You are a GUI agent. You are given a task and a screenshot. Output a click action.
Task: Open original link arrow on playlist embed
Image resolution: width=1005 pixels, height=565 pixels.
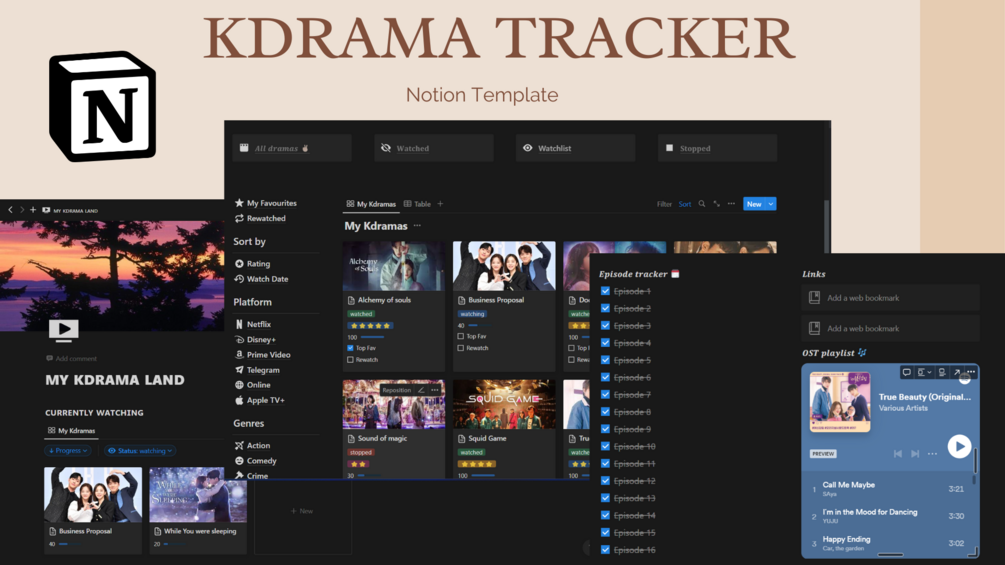click(x=957, y=372)
